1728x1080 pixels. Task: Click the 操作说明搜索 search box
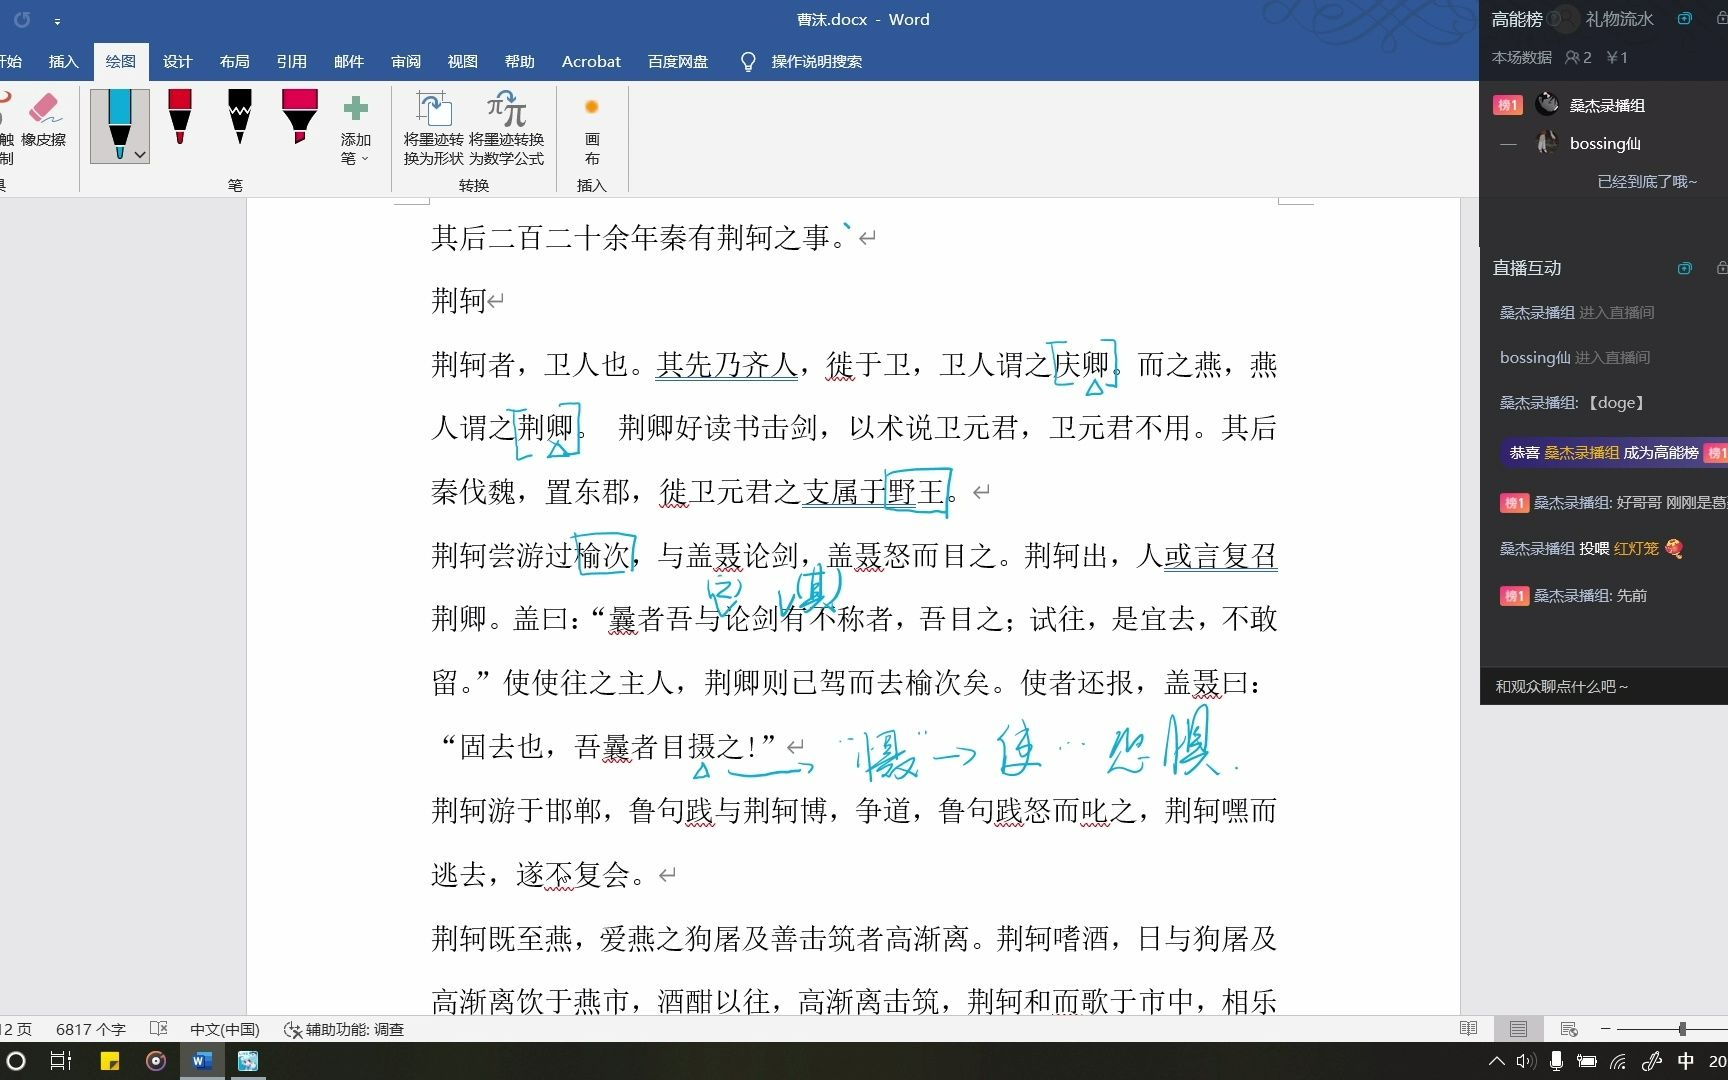click(x=816, y=62)
